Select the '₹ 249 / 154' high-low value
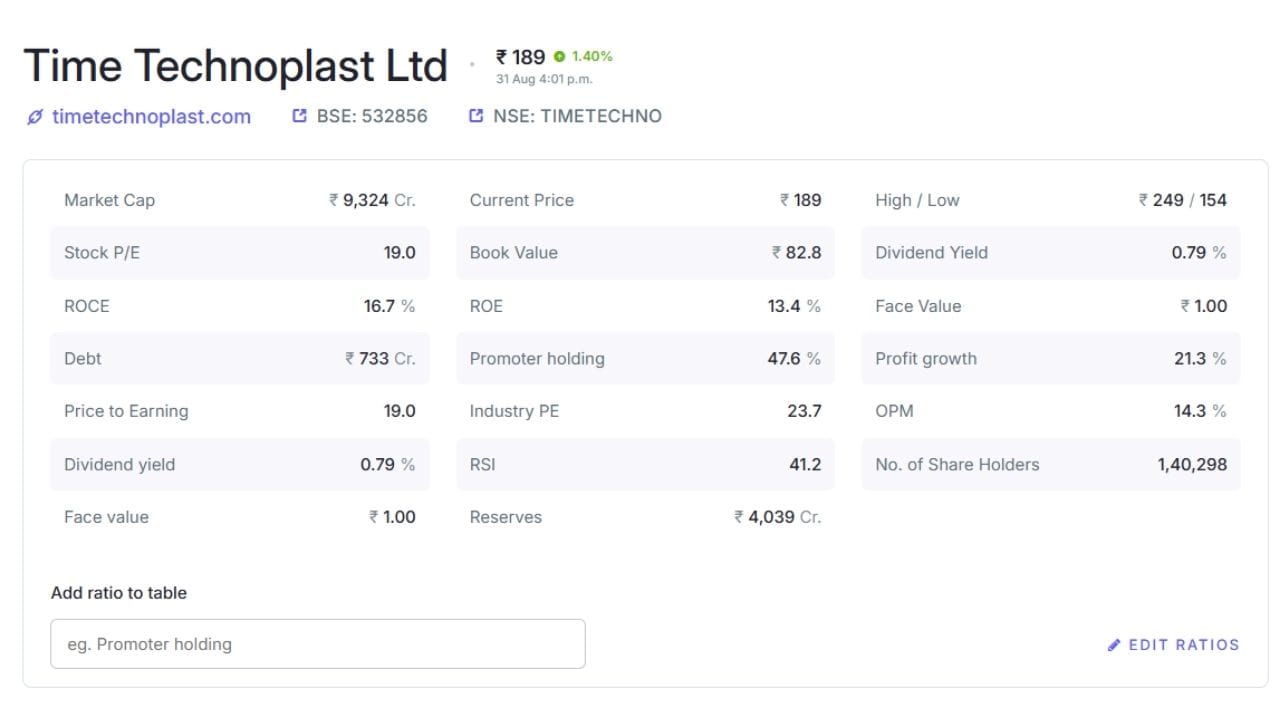Viewport: 1280px width, 720px height. (1182, 200)
